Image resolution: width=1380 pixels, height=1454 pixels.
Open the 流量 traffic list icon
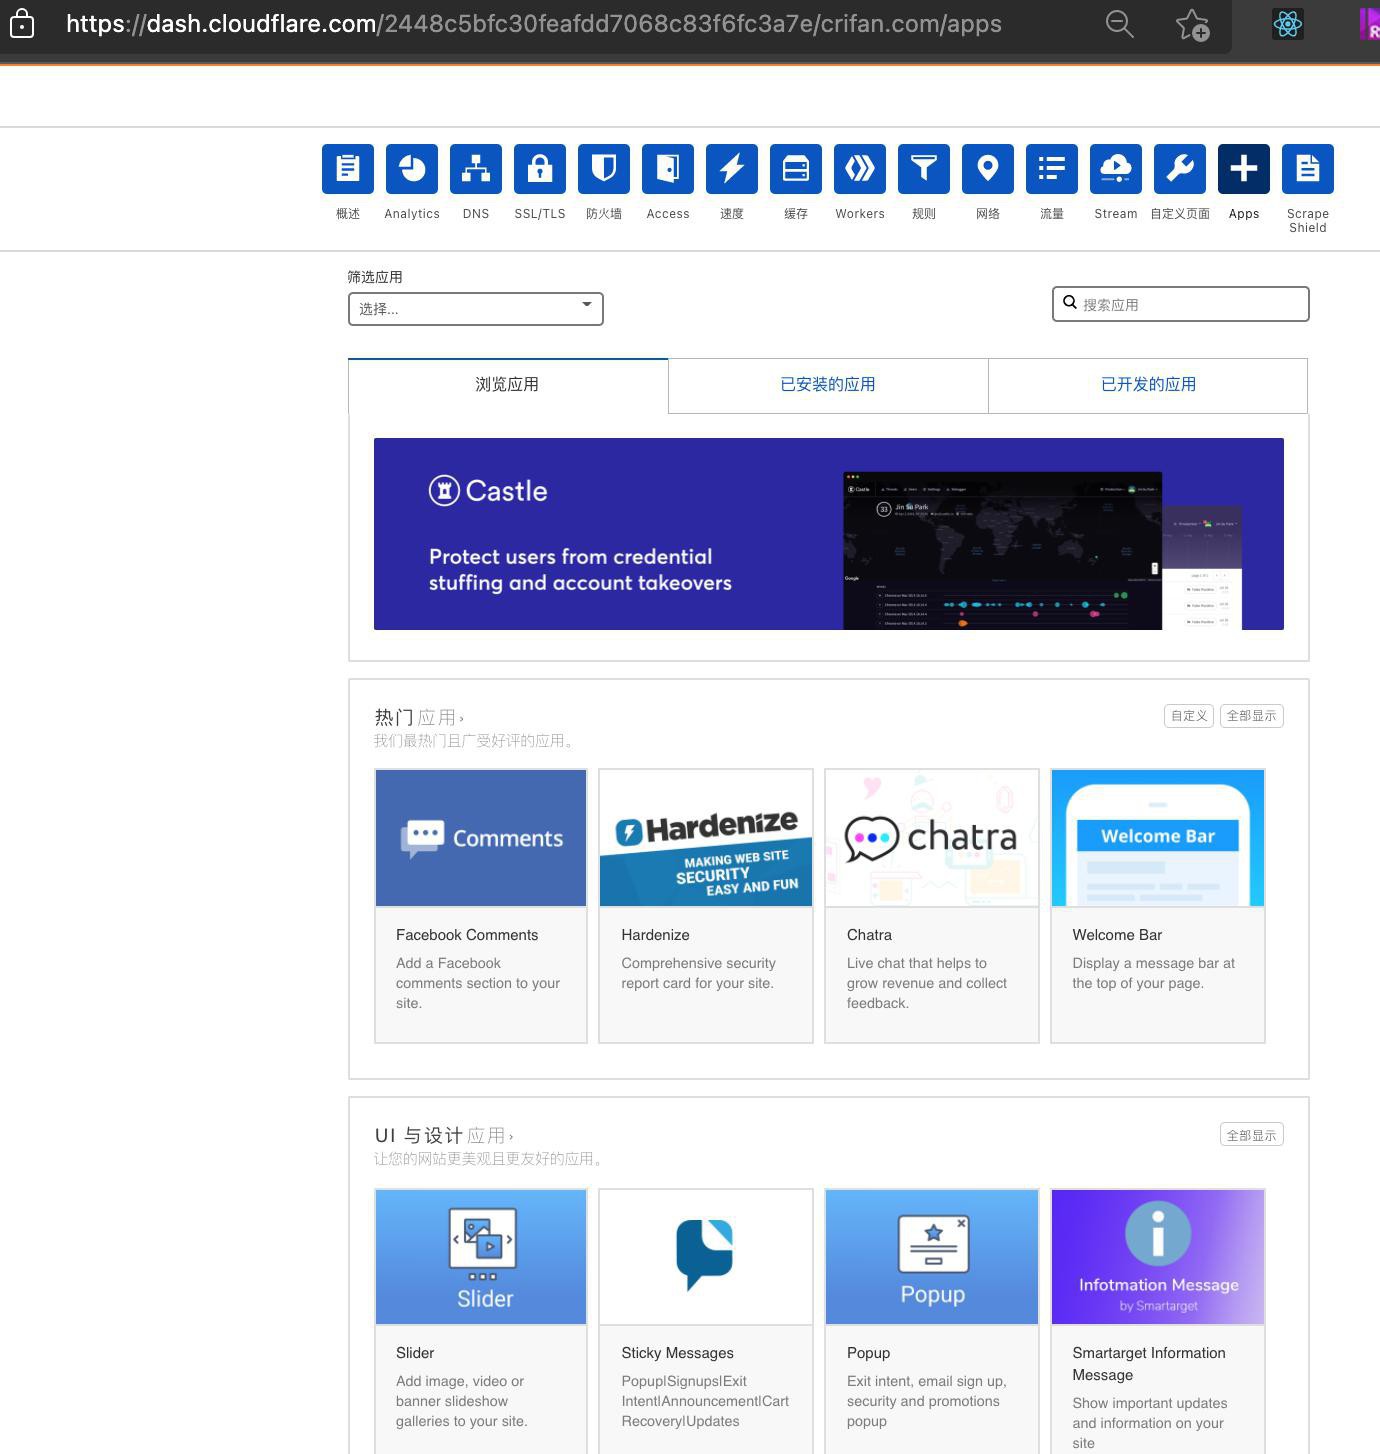(1051, 169)
